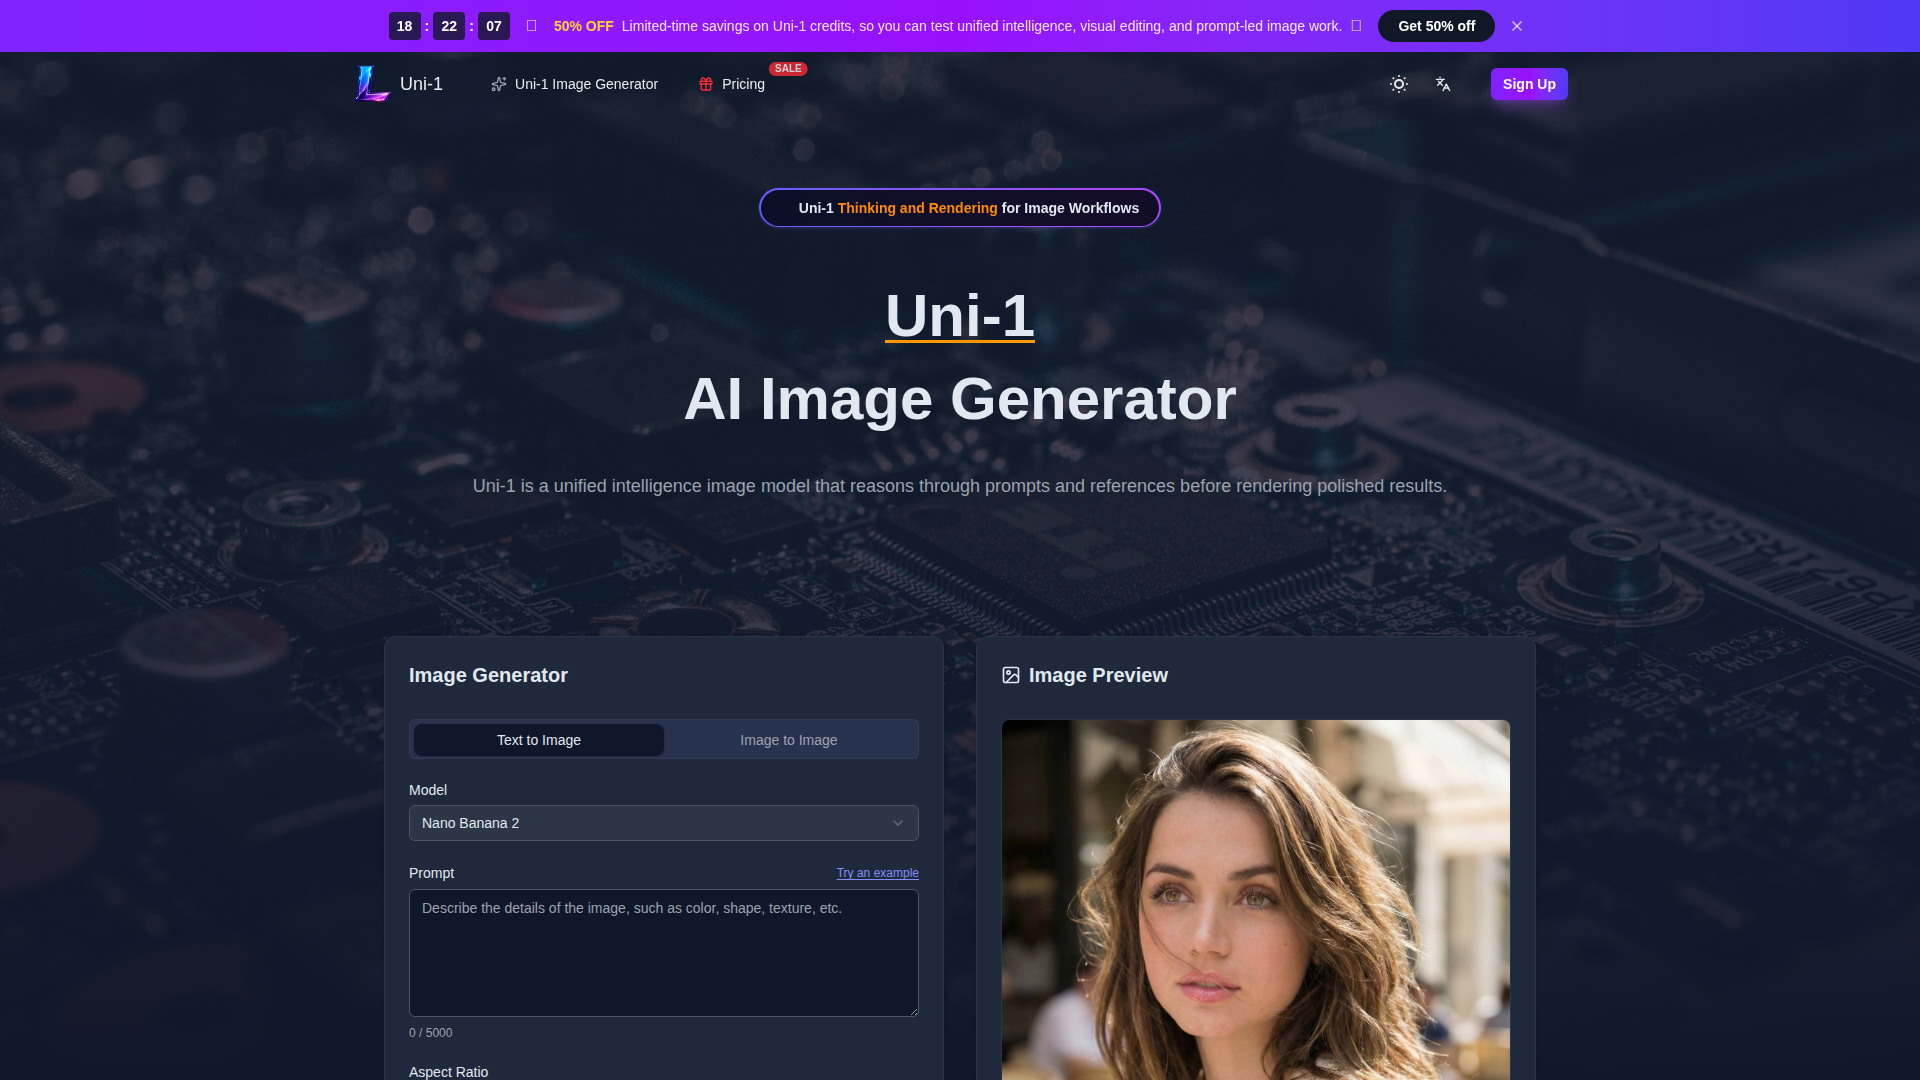Click inside the Prompt text area
Image resolution: width=1920 pixels, height=1080 pixels.
pyautogui.click(x=664, y=953)
